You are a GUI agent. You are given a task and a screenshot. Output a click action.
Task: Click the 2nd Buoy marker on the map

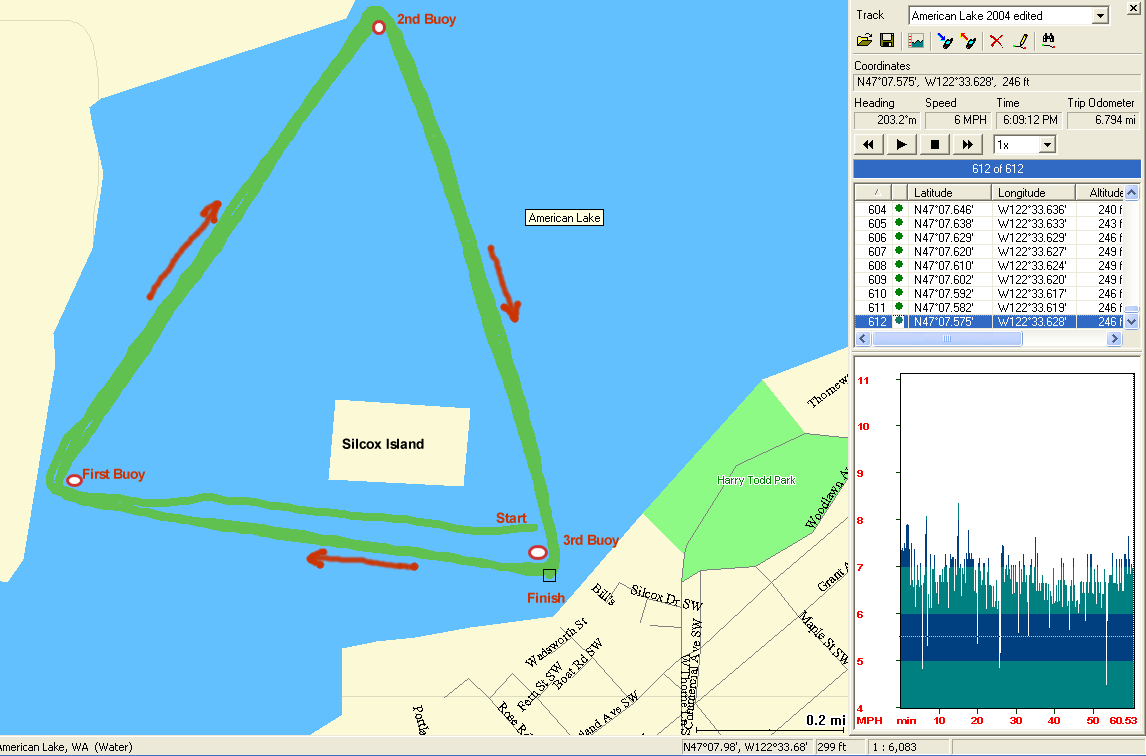[x=379, y=27]
